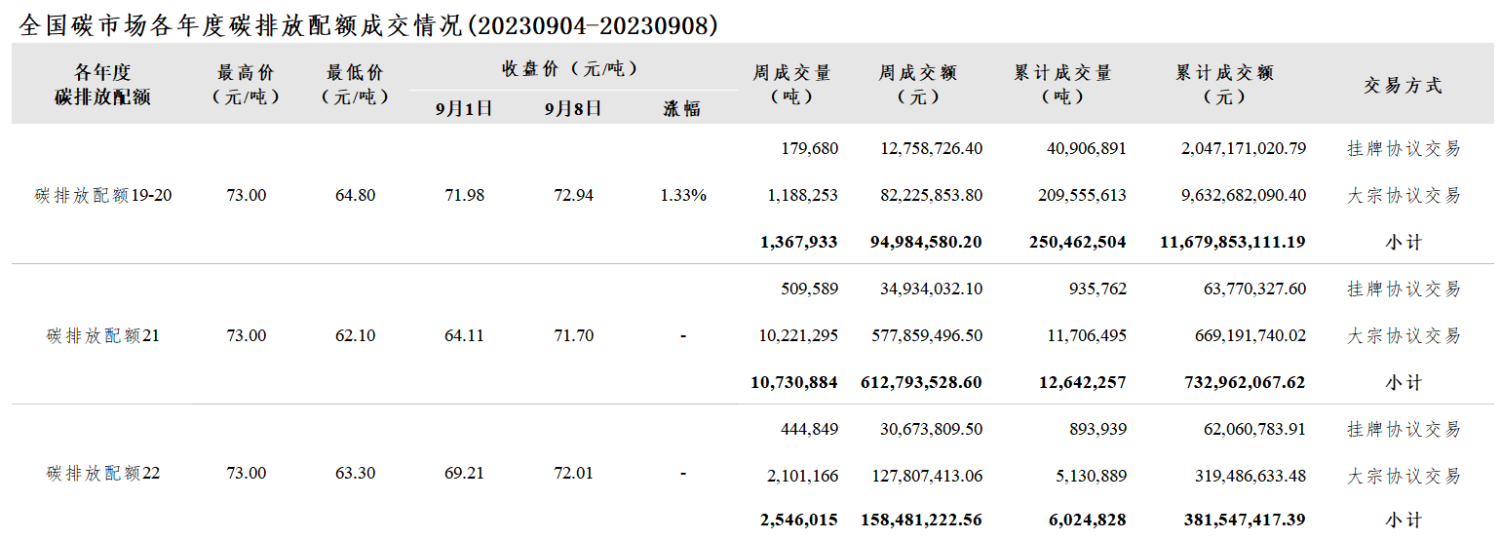Select the 累计成交额(元) column header

(x=1225, y=85)
